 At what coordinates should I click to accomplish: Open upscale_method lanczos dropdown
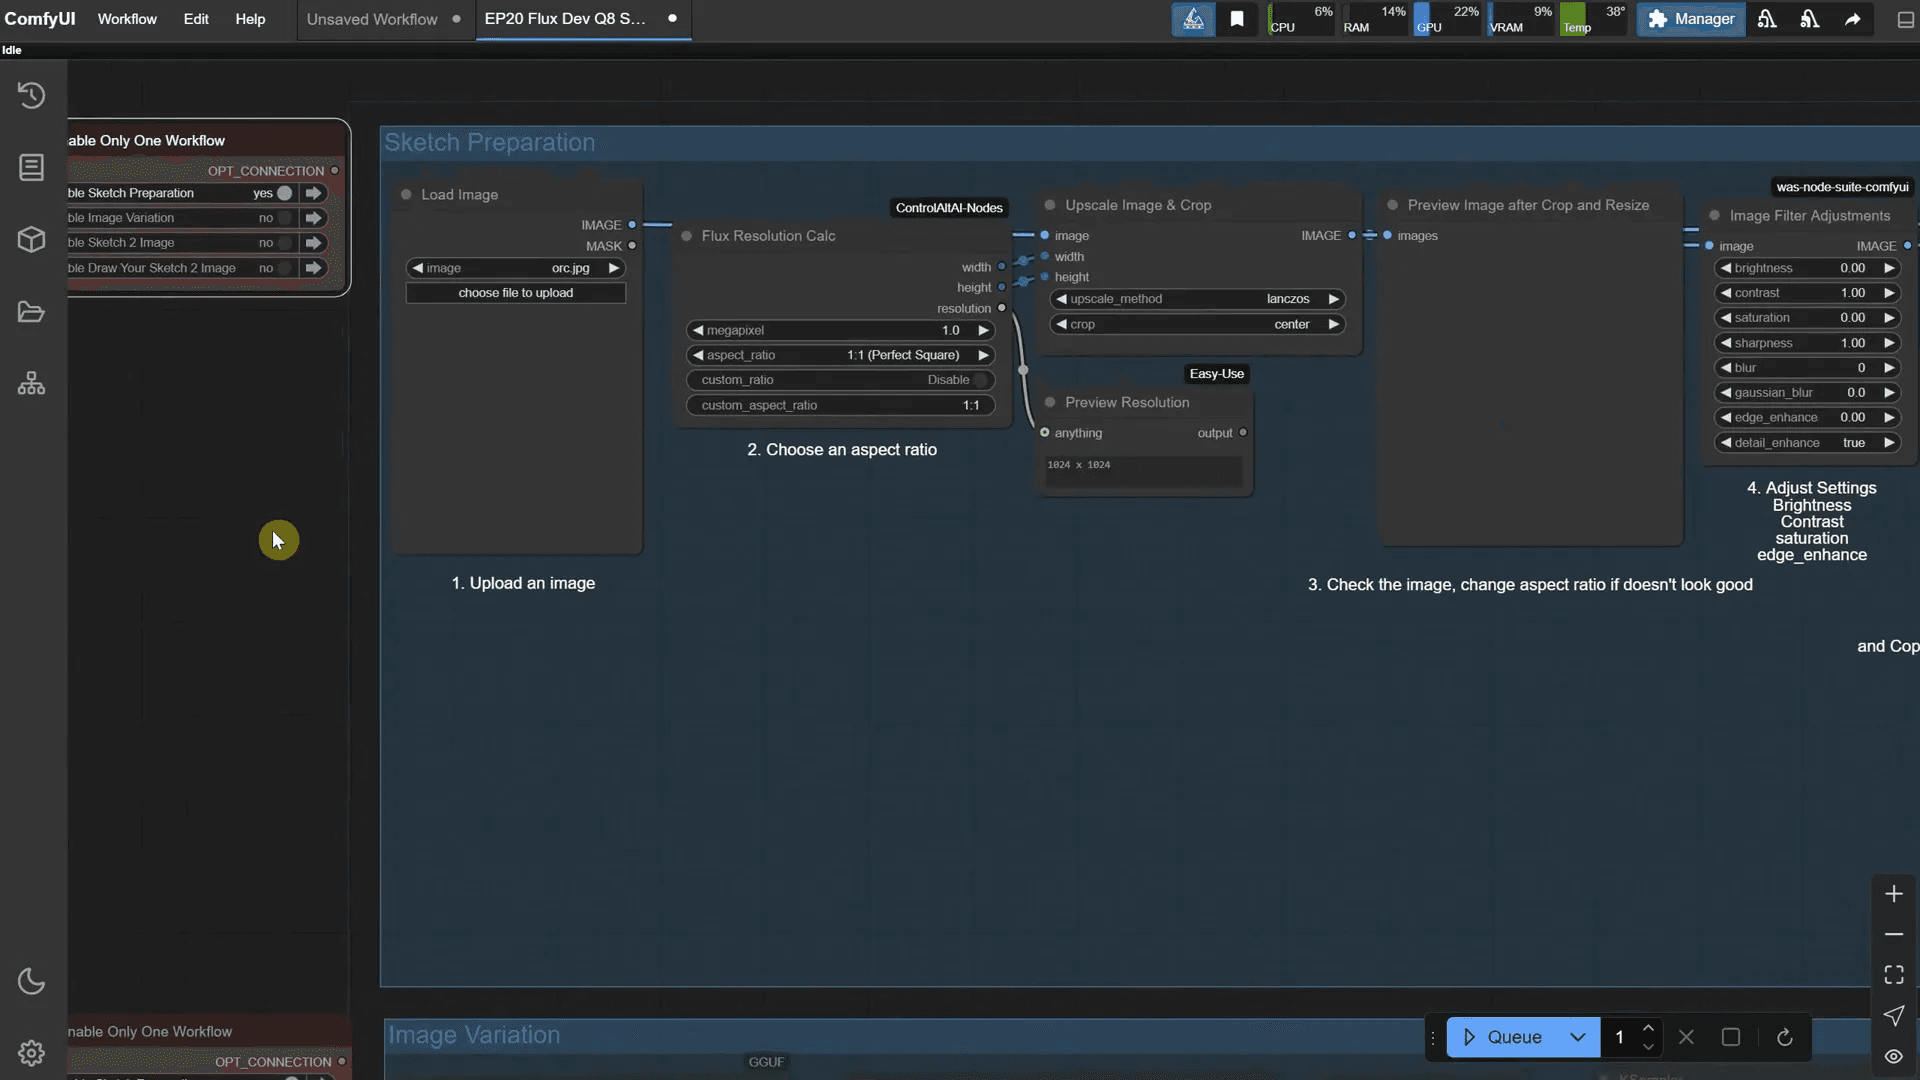click(1197, 299)
